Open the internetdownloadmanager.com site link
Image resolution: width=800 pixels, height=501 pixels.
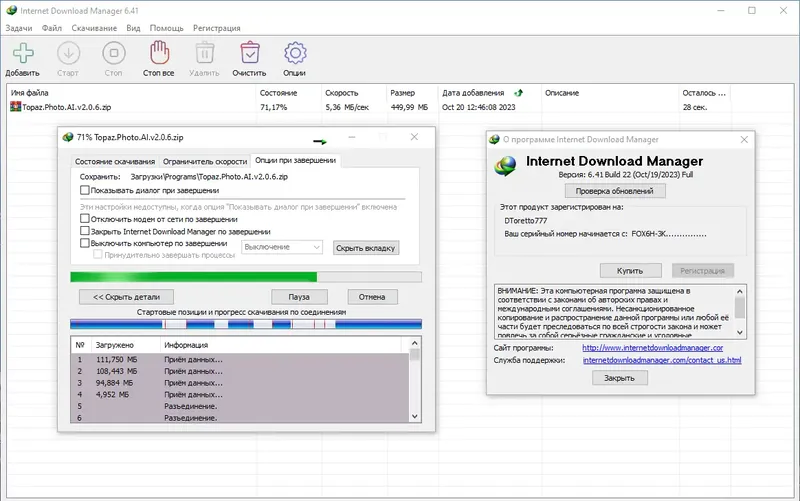tap(653, 347)
